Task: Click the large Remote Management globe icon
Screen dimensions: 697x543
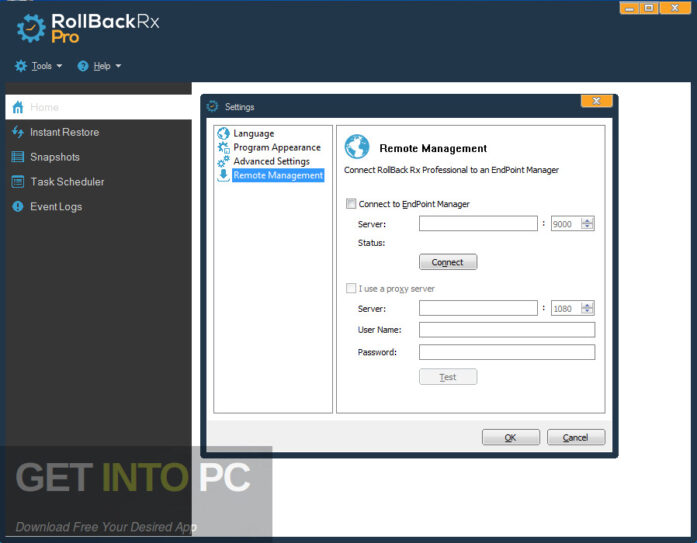Action: [x=357, y=147]
